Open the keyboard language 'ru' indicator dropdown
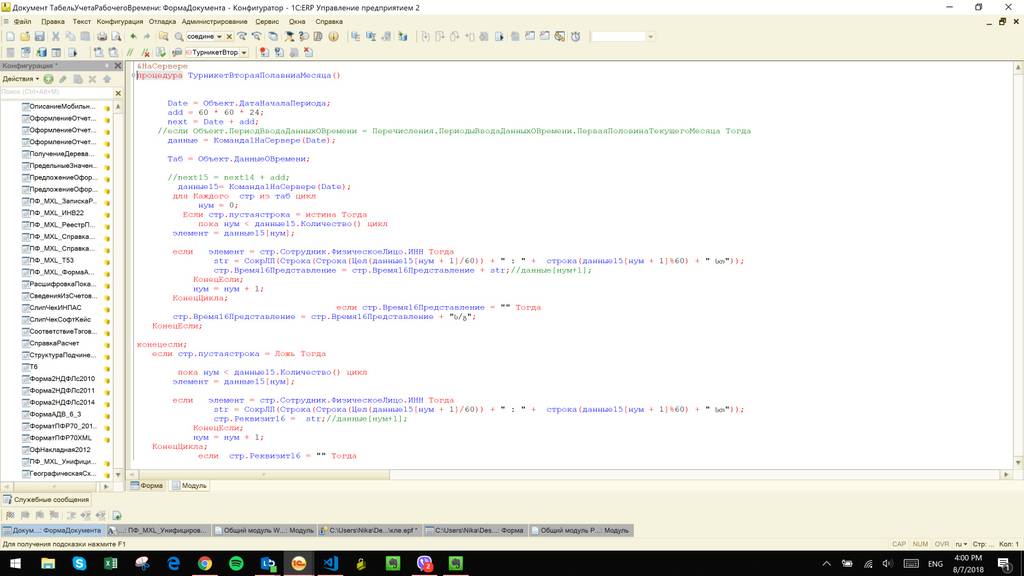 pyautogui.click(x=961, y=543)
